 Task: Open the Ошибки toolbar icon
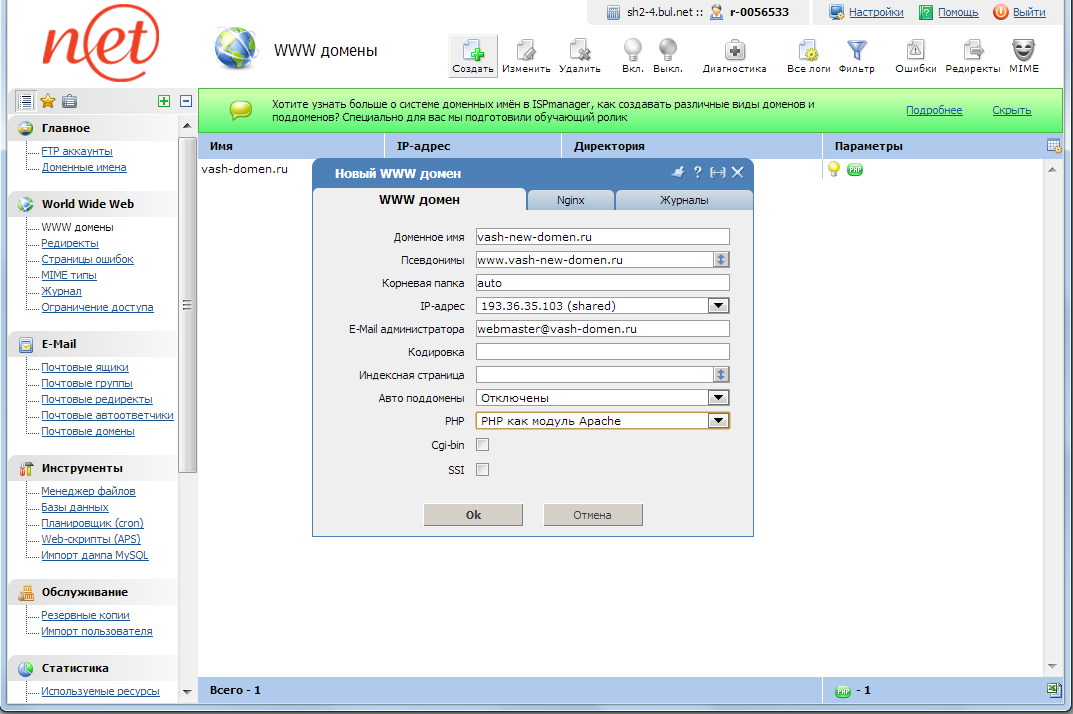coord(915,50)
